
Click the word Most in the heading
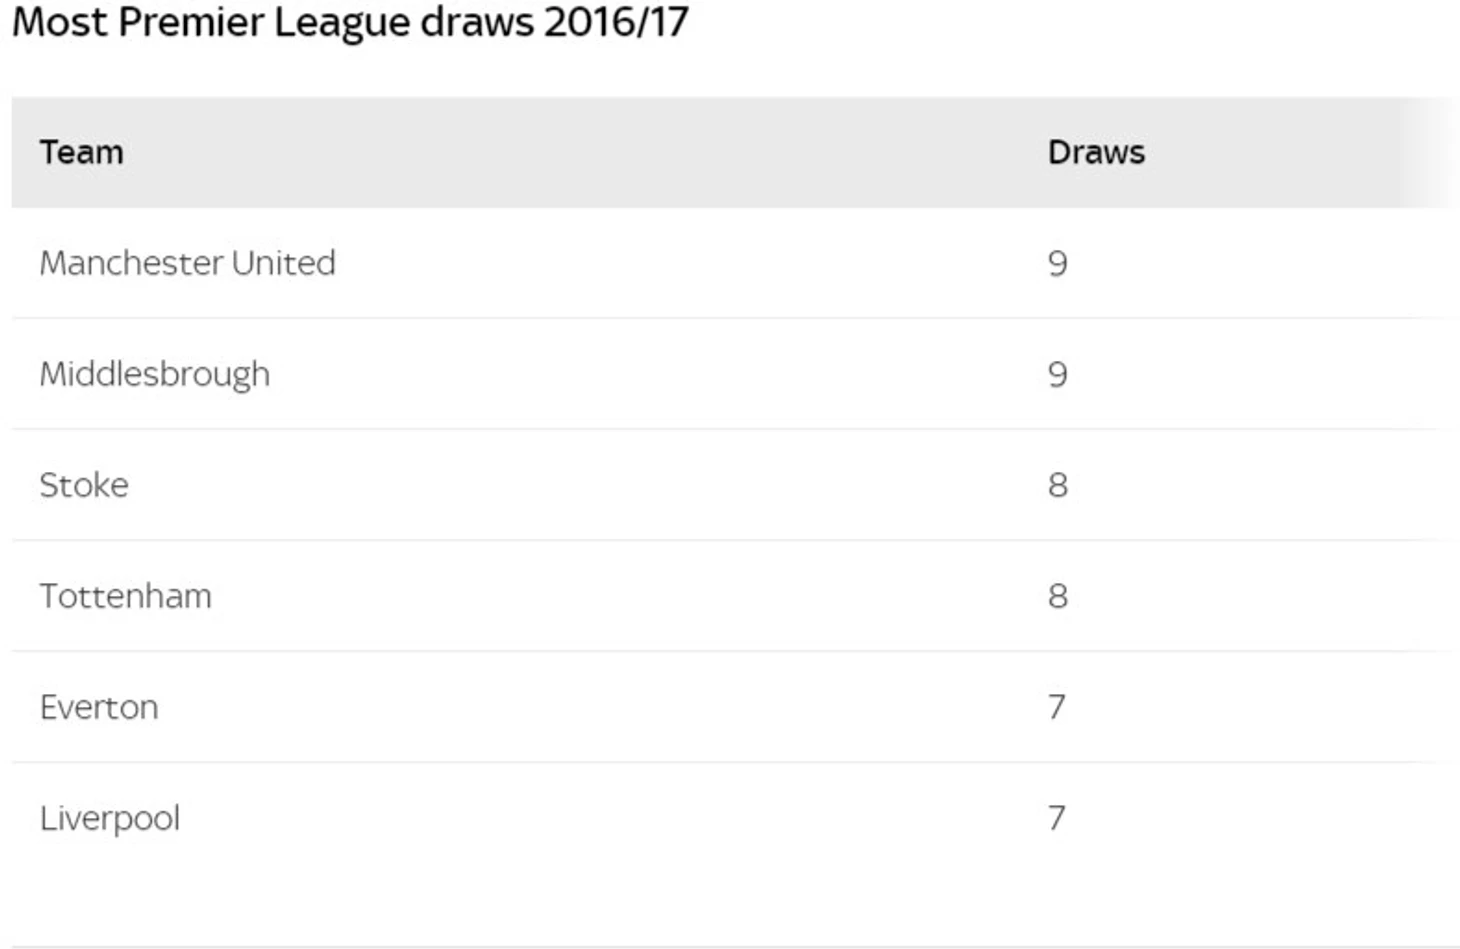59,21
